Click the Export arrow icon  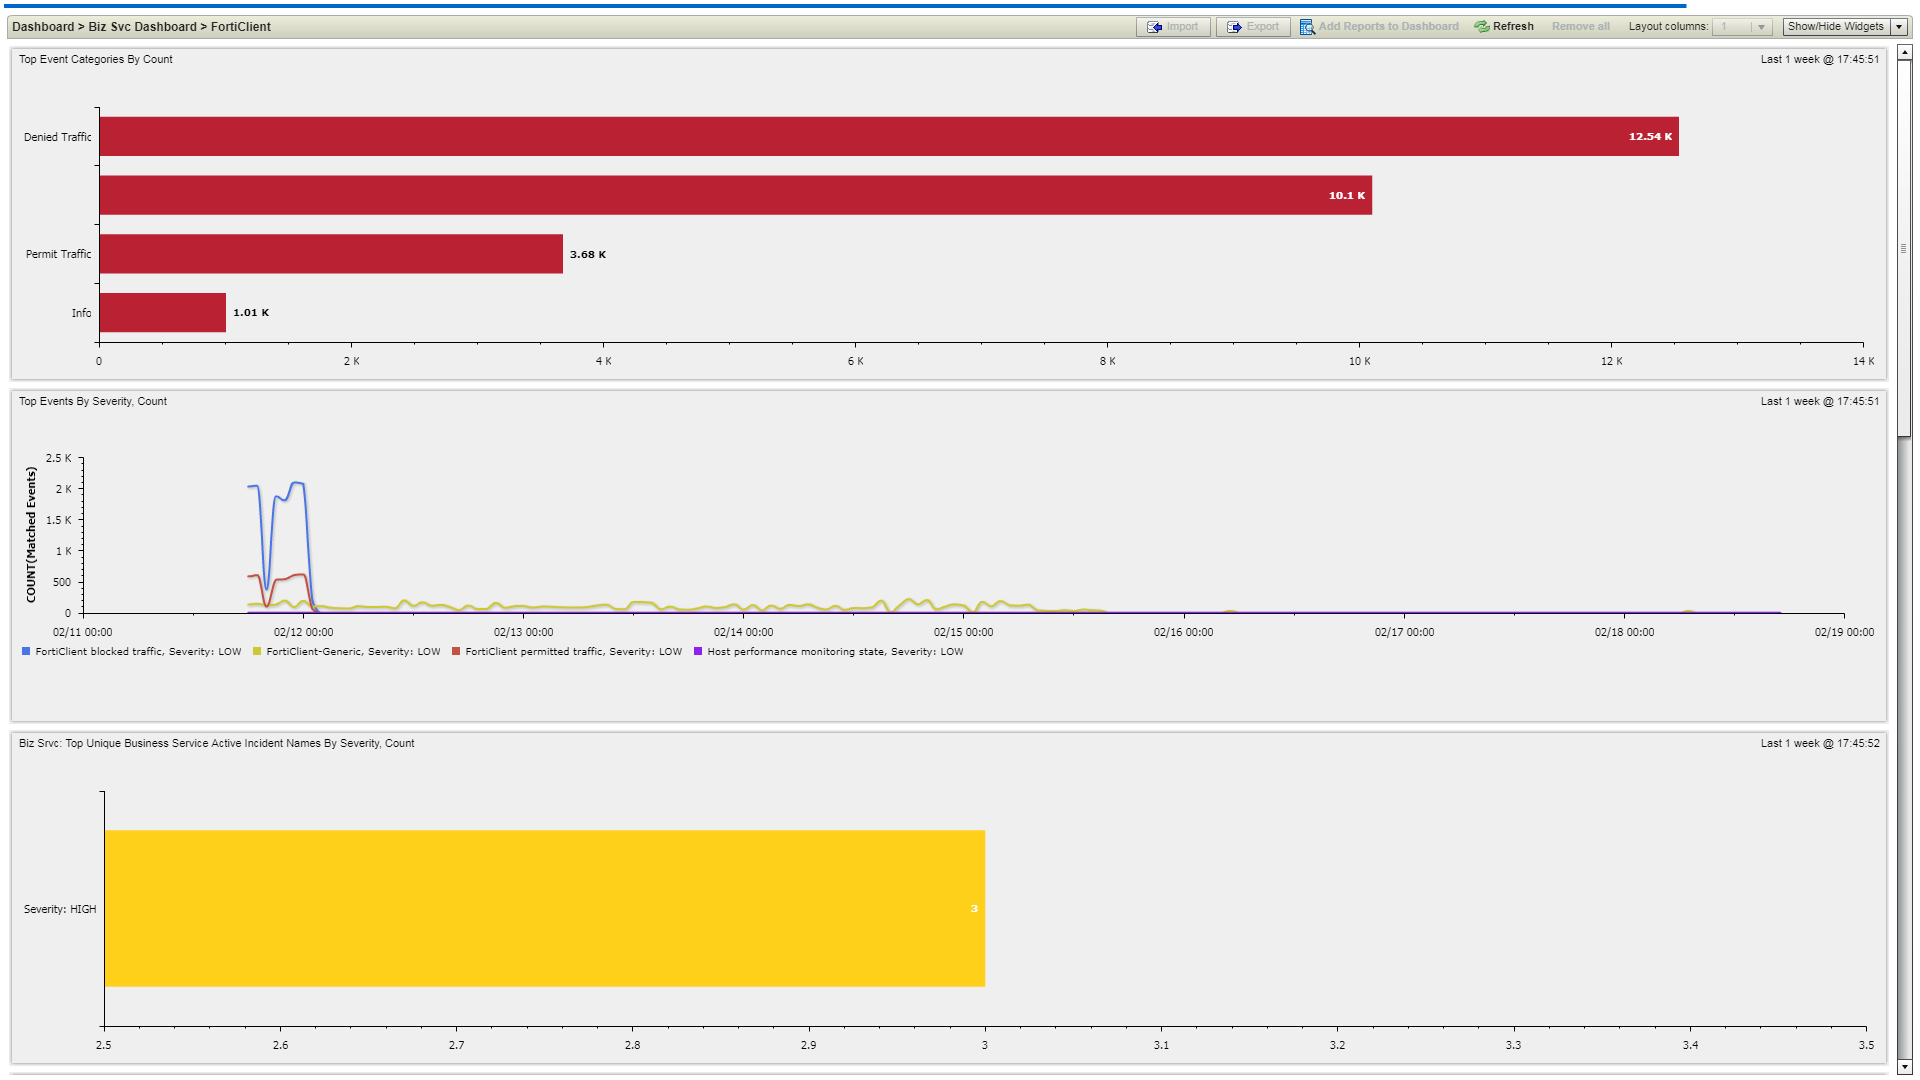click(x=1234, y=27)
